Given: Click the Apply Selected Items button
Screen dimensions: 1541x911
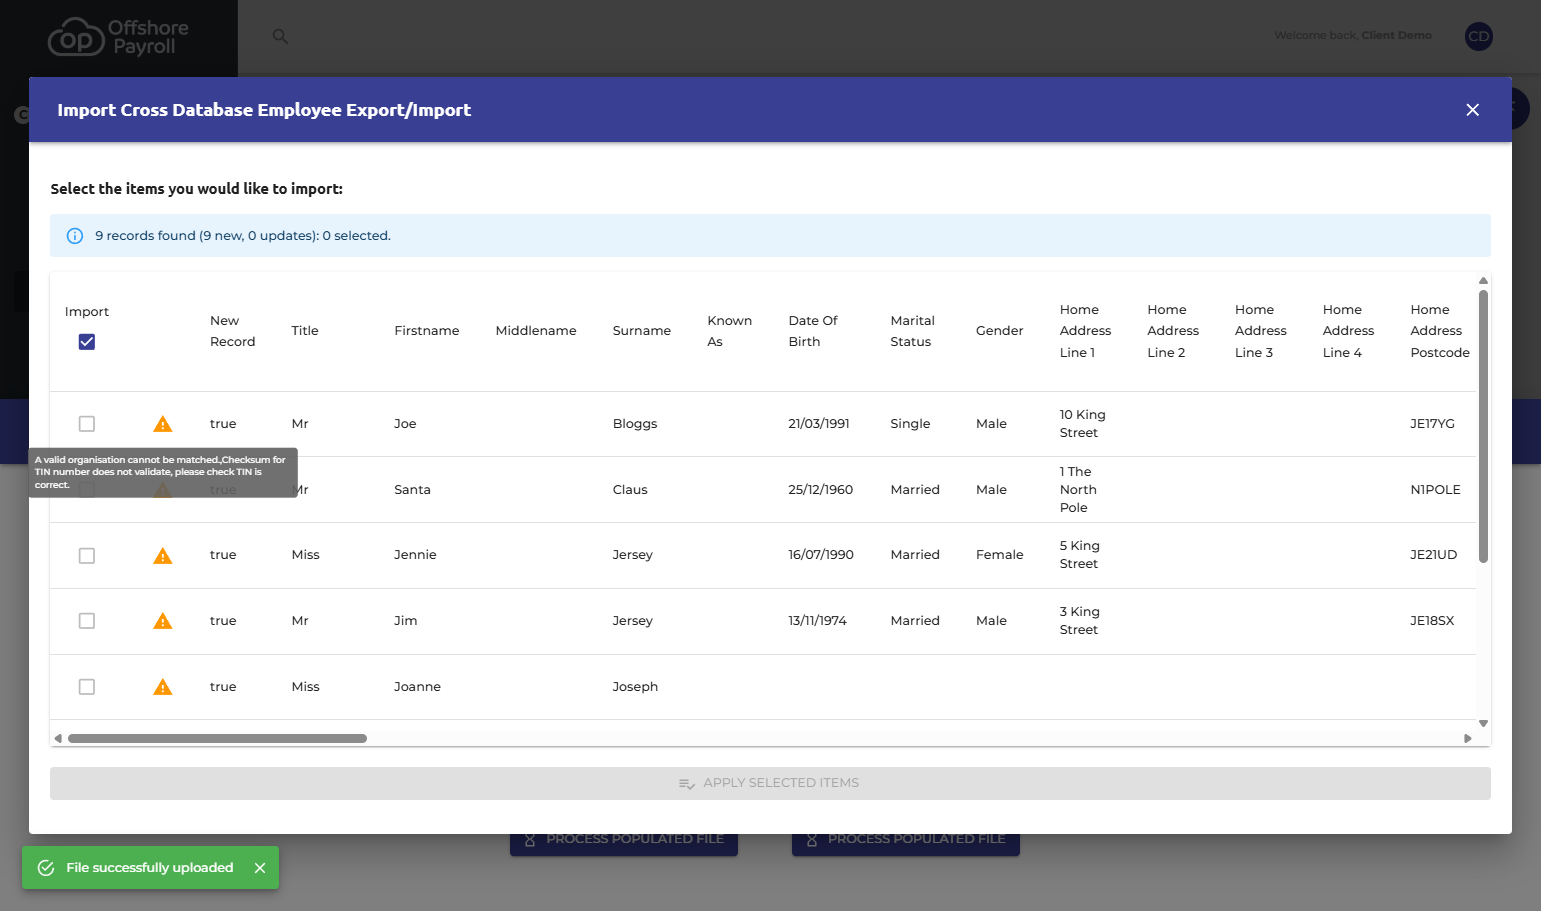Looking at the screenshot, I should tap(770, 783).
